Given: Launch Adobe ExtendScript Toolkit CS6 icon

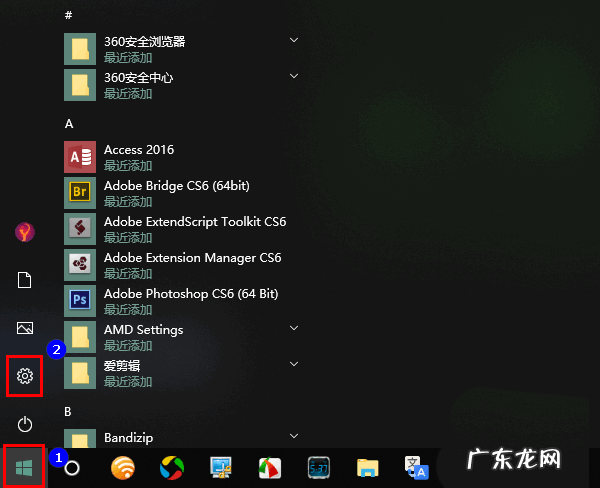Looking at the screenshot, I should point(80,229).
